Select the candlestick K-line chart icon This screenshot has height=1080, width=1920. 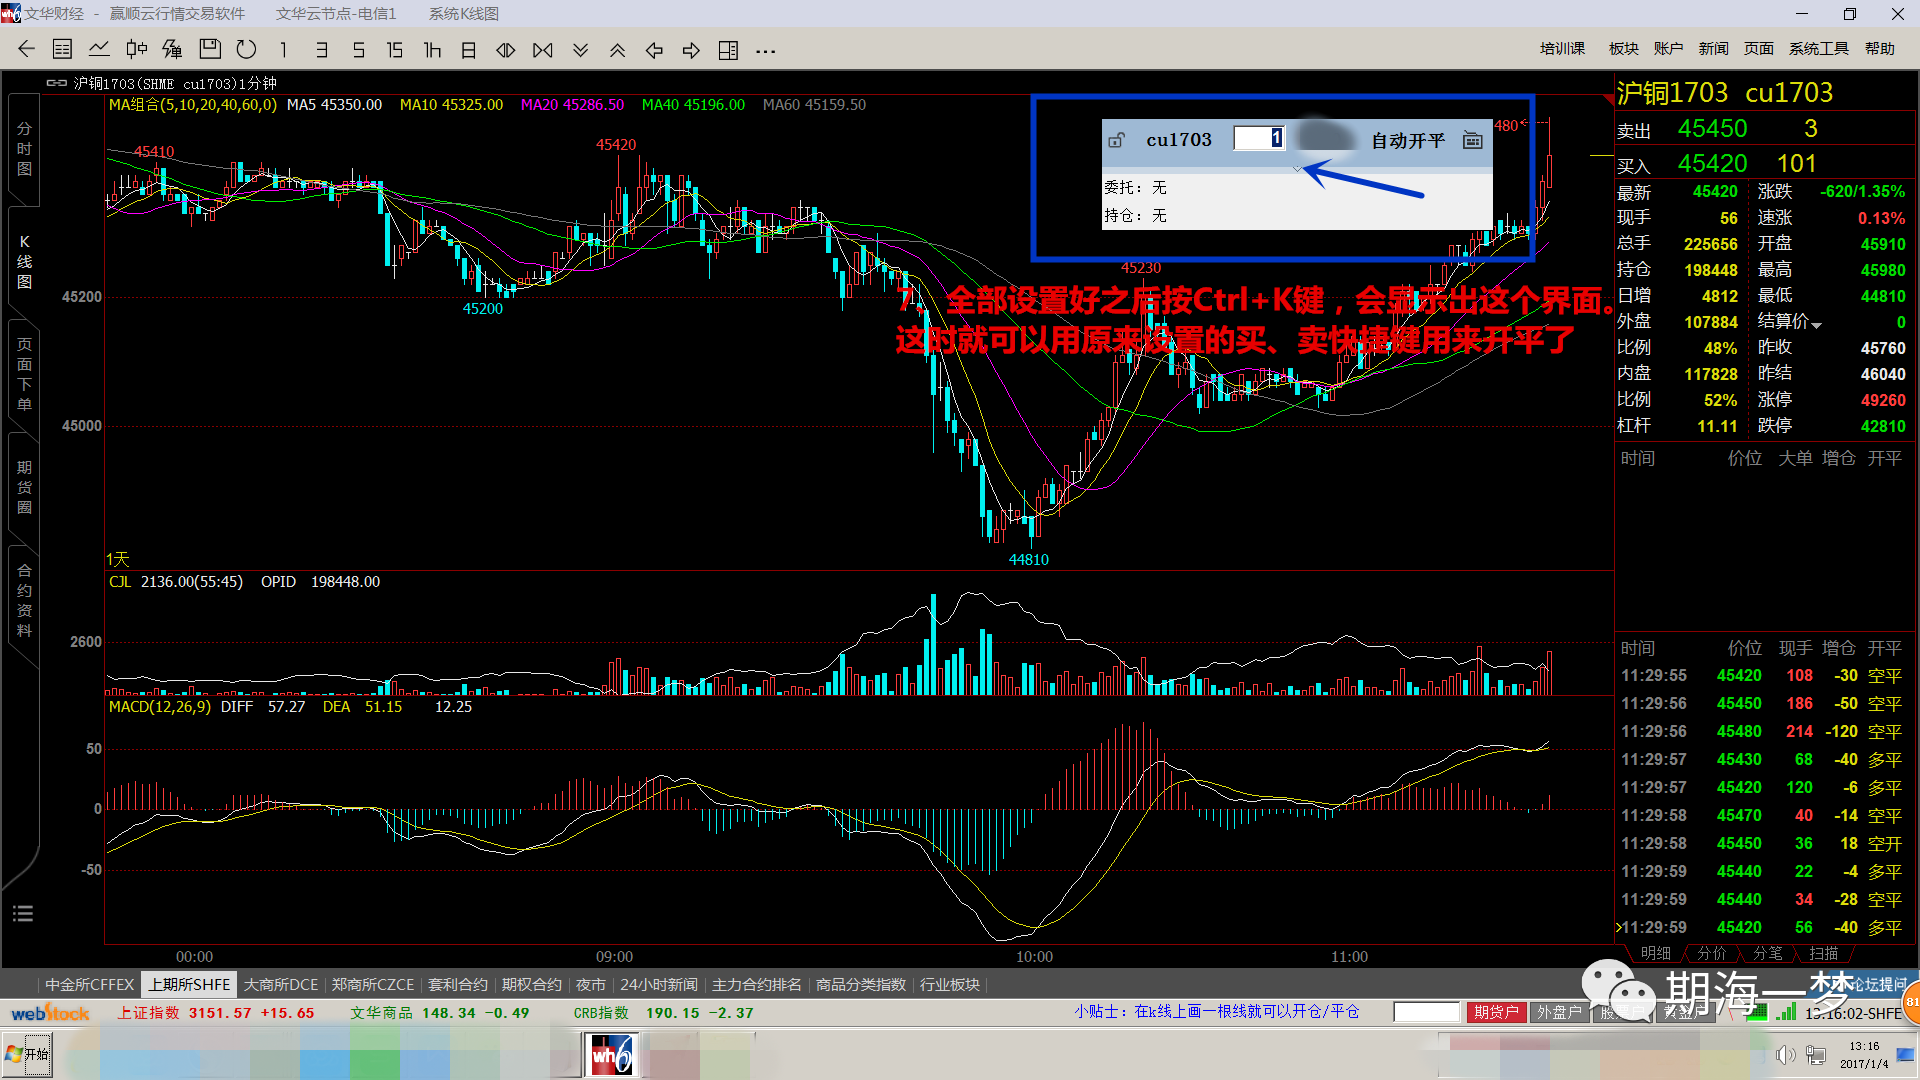137,50
